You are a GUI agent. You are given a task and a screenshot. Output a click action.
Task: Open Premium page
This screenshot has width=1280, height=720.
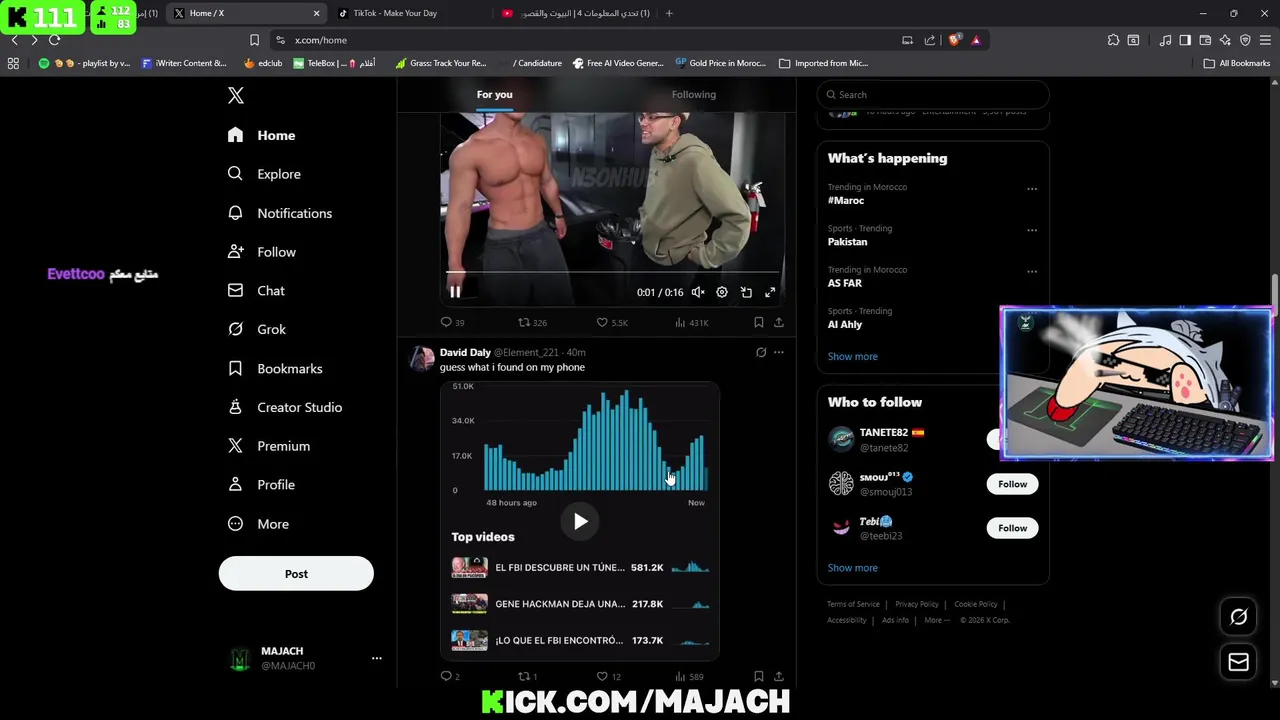click(268, 446)
